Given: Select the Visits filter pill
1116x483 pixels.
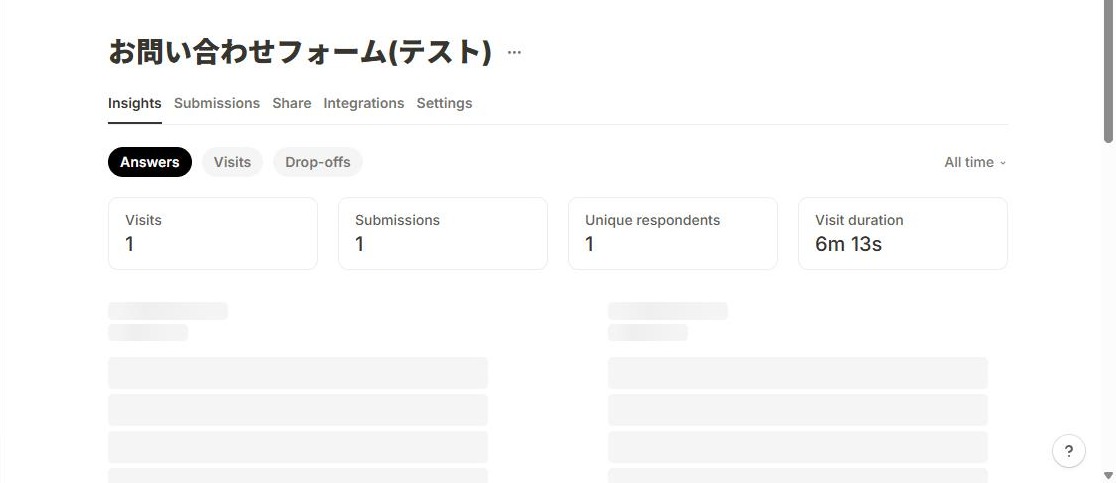Looking at the screenshot, I should pyautogui.click(x=232, y=162).
